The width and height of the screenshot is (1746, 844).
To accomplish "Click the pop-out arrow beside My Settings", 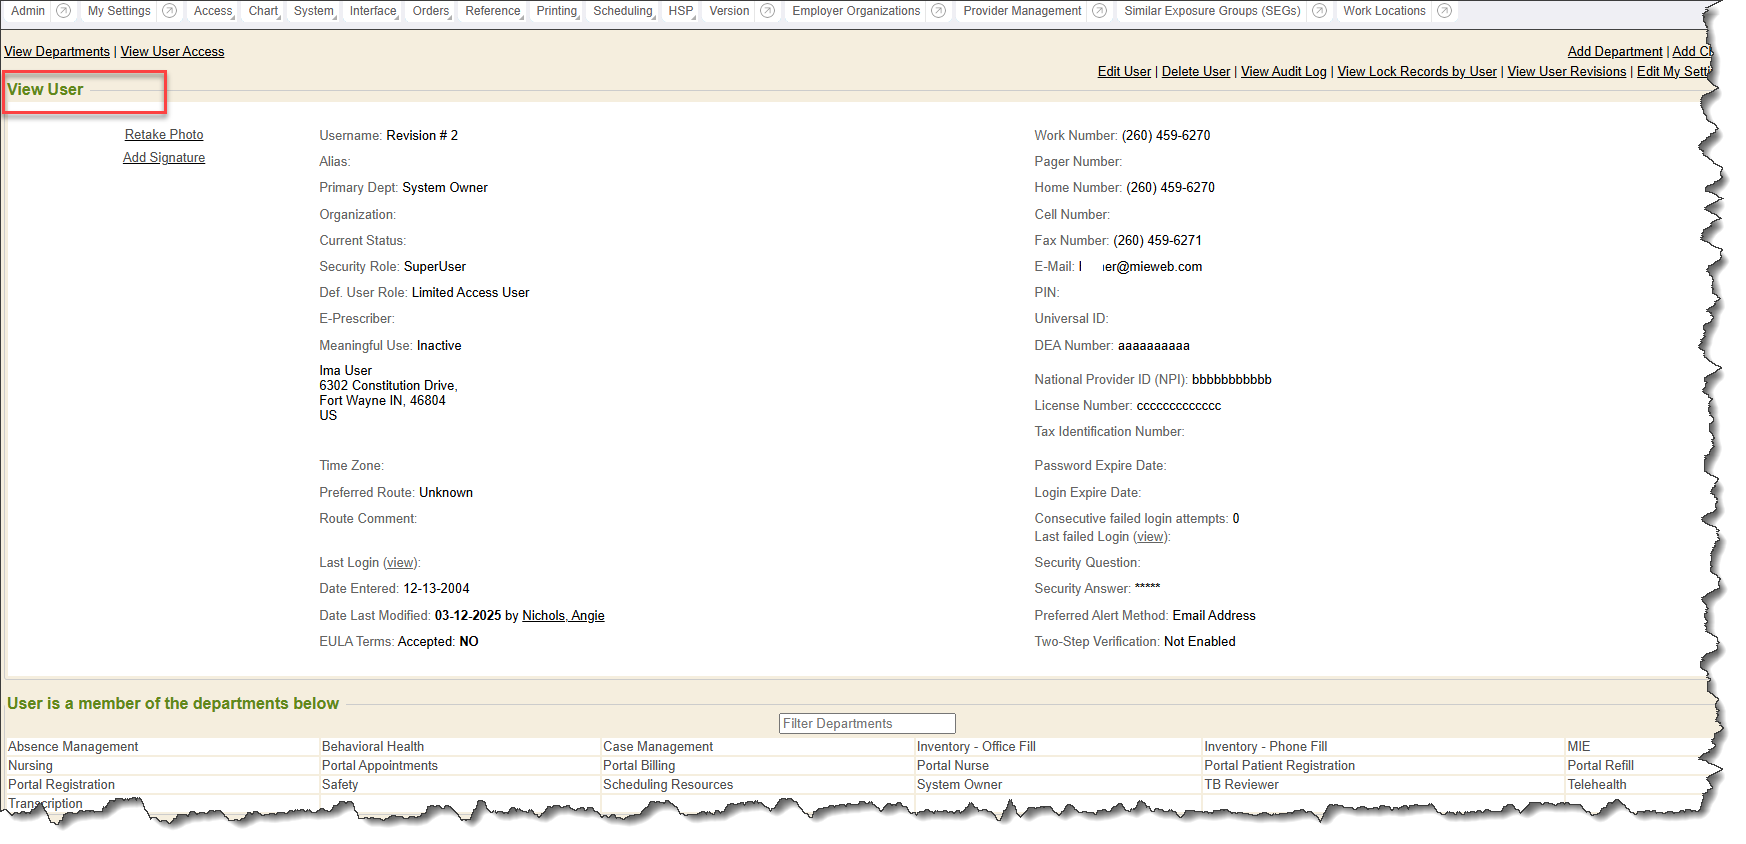I will [169, 11].
